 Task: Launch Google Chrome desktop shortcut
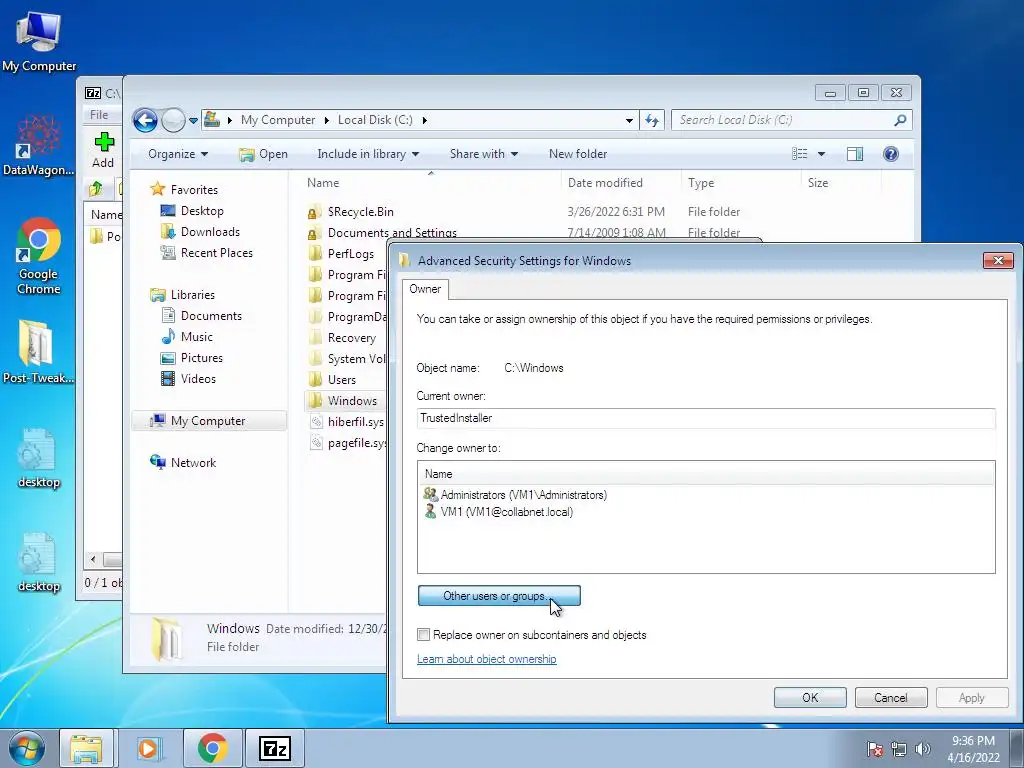coord(39,256)
